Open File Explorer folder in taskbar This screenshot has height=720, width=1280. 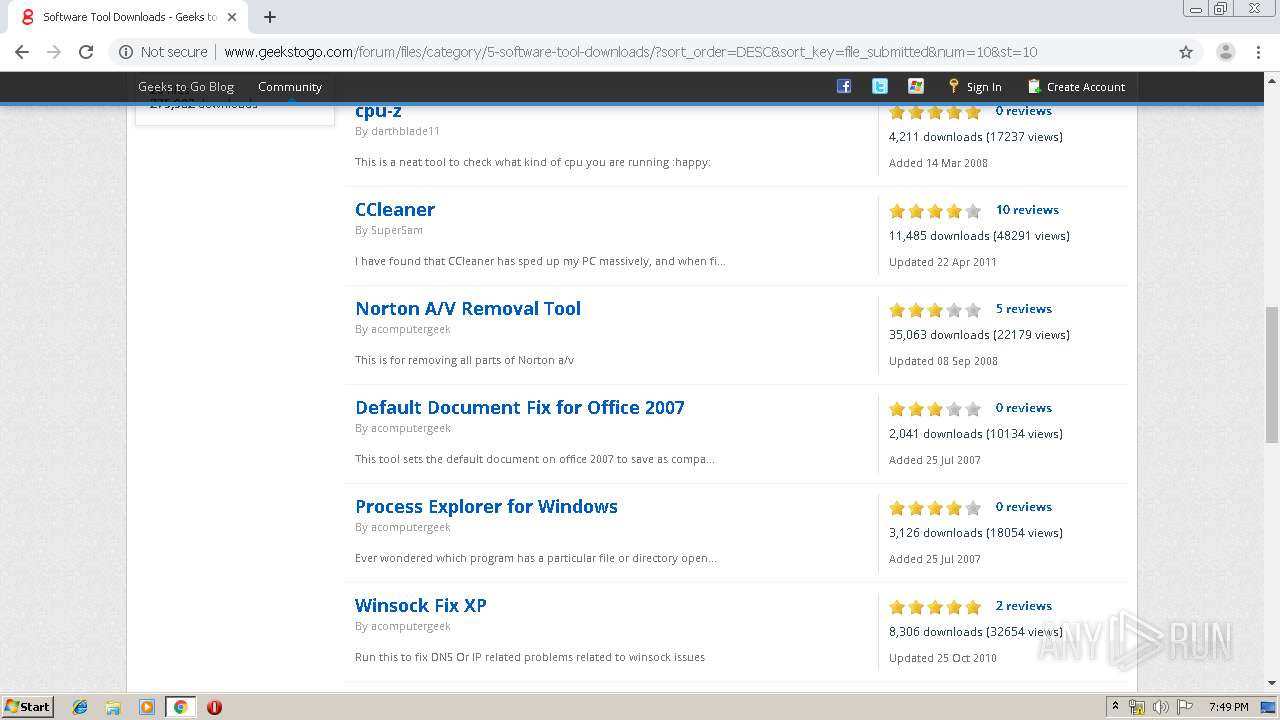[x=113, y=707]
